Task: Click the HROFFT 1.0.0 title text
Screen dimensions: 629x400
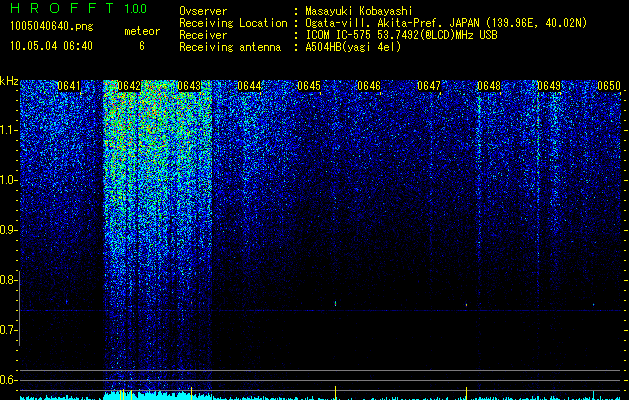Action: pos(78,8)
